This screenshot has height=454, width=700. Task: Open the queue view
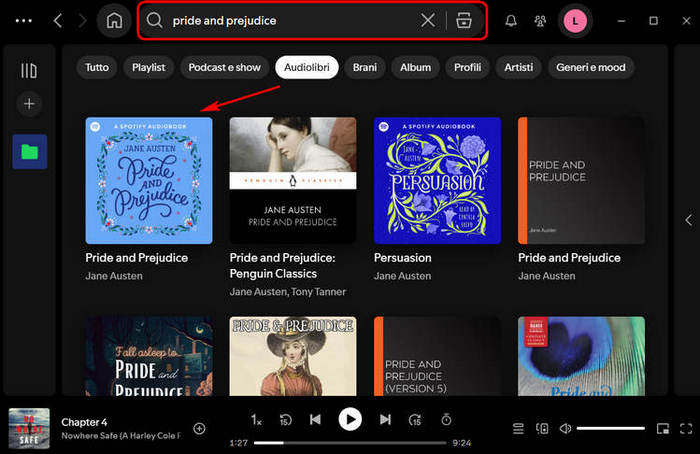[518, 429]
